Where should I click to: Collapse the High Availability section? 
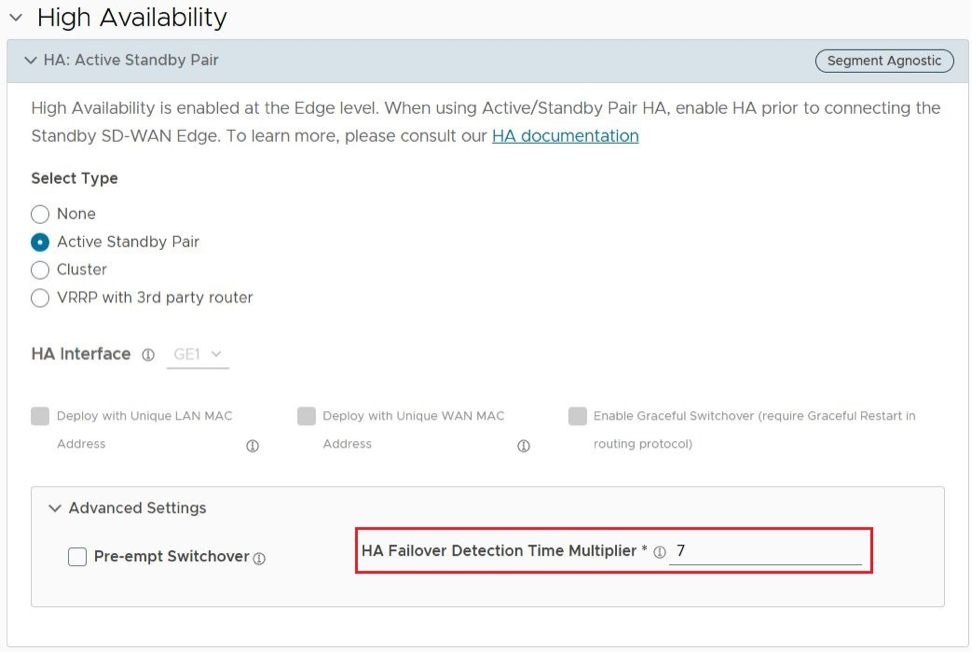tap(16, 18)
